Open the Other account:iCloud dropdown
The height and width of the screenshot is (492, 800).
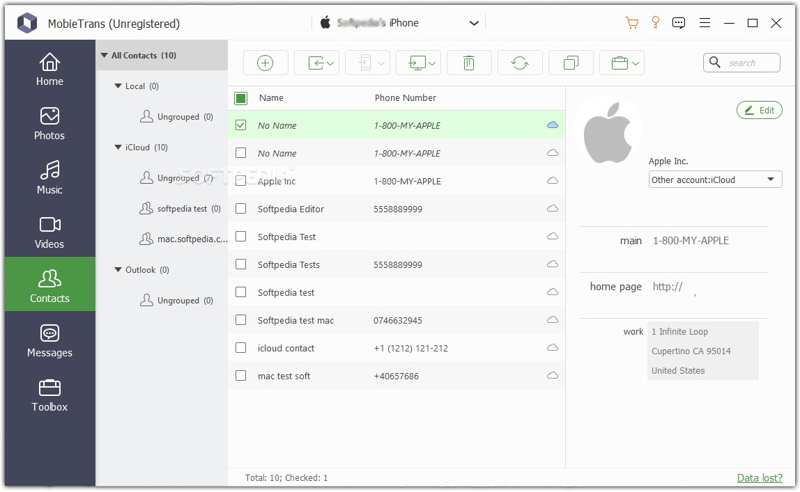715,180
